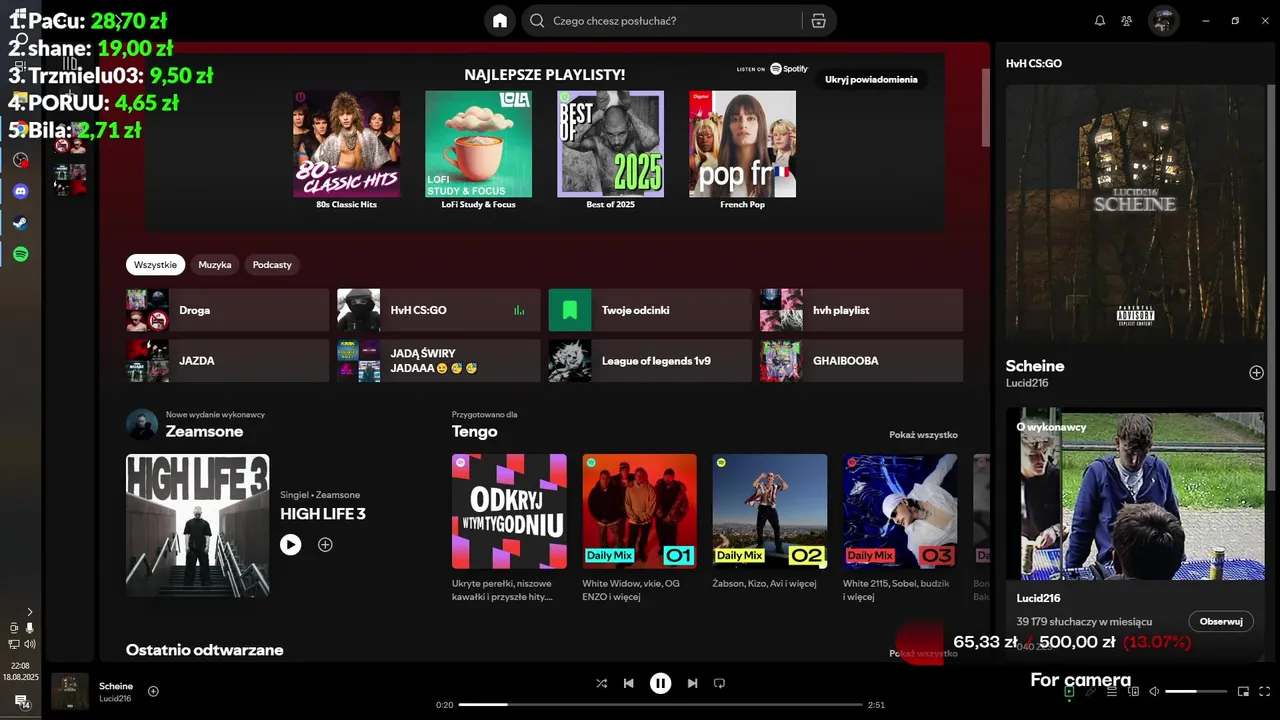Open Windows notification center with 14 badge

coord(21,702)
